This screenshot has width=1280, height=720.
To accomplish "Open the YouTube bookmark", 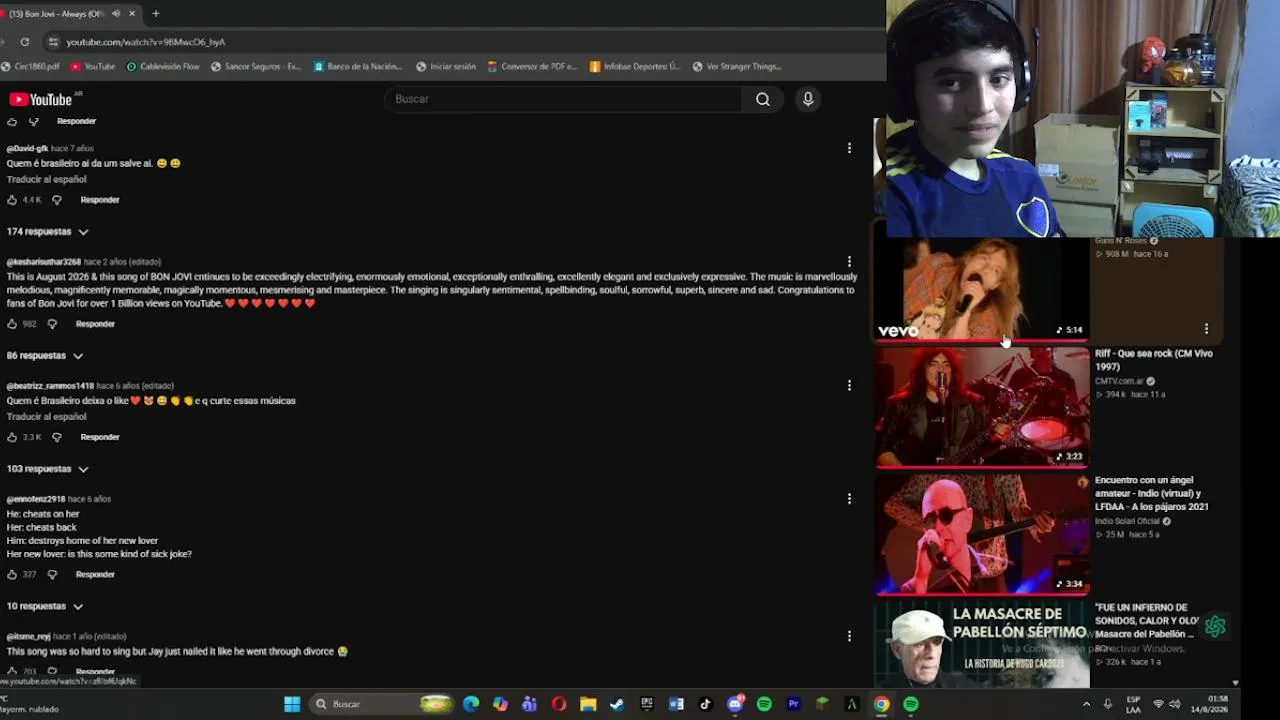I will click(x=92, y=67).
